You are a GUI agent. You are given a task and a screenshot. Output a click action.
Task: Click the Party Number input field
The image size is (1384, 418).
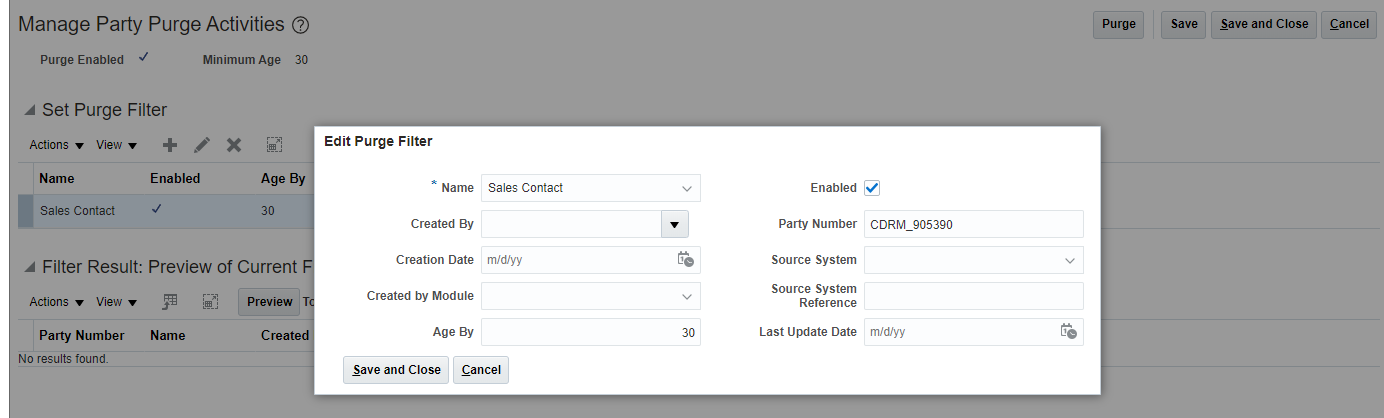click(973, 224)
